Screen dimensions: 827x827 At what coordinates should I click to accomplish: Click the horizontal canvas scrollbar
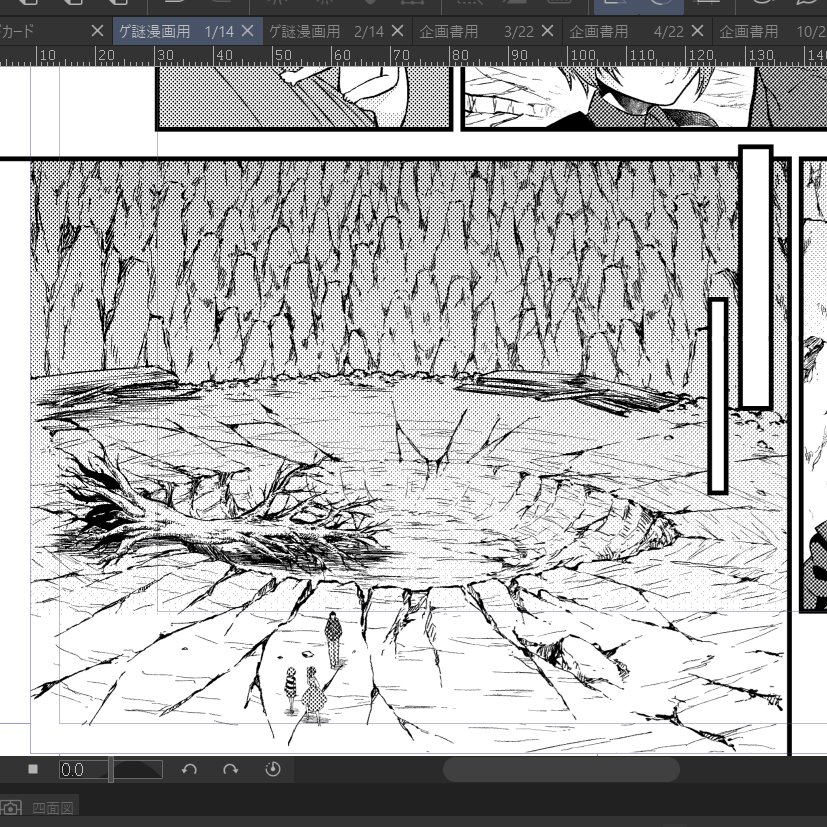pos(561,770)
